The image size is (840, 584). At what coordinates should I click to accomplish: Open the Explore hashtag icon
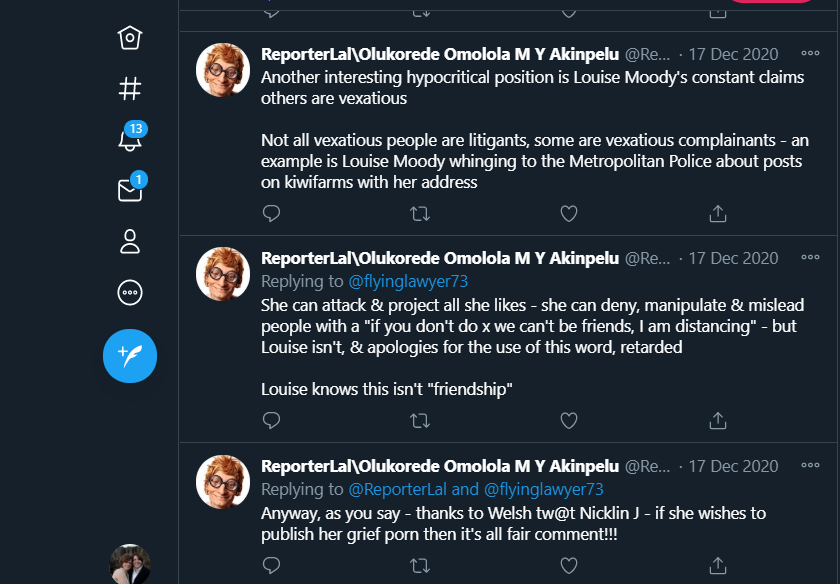[x=130, y=88]
